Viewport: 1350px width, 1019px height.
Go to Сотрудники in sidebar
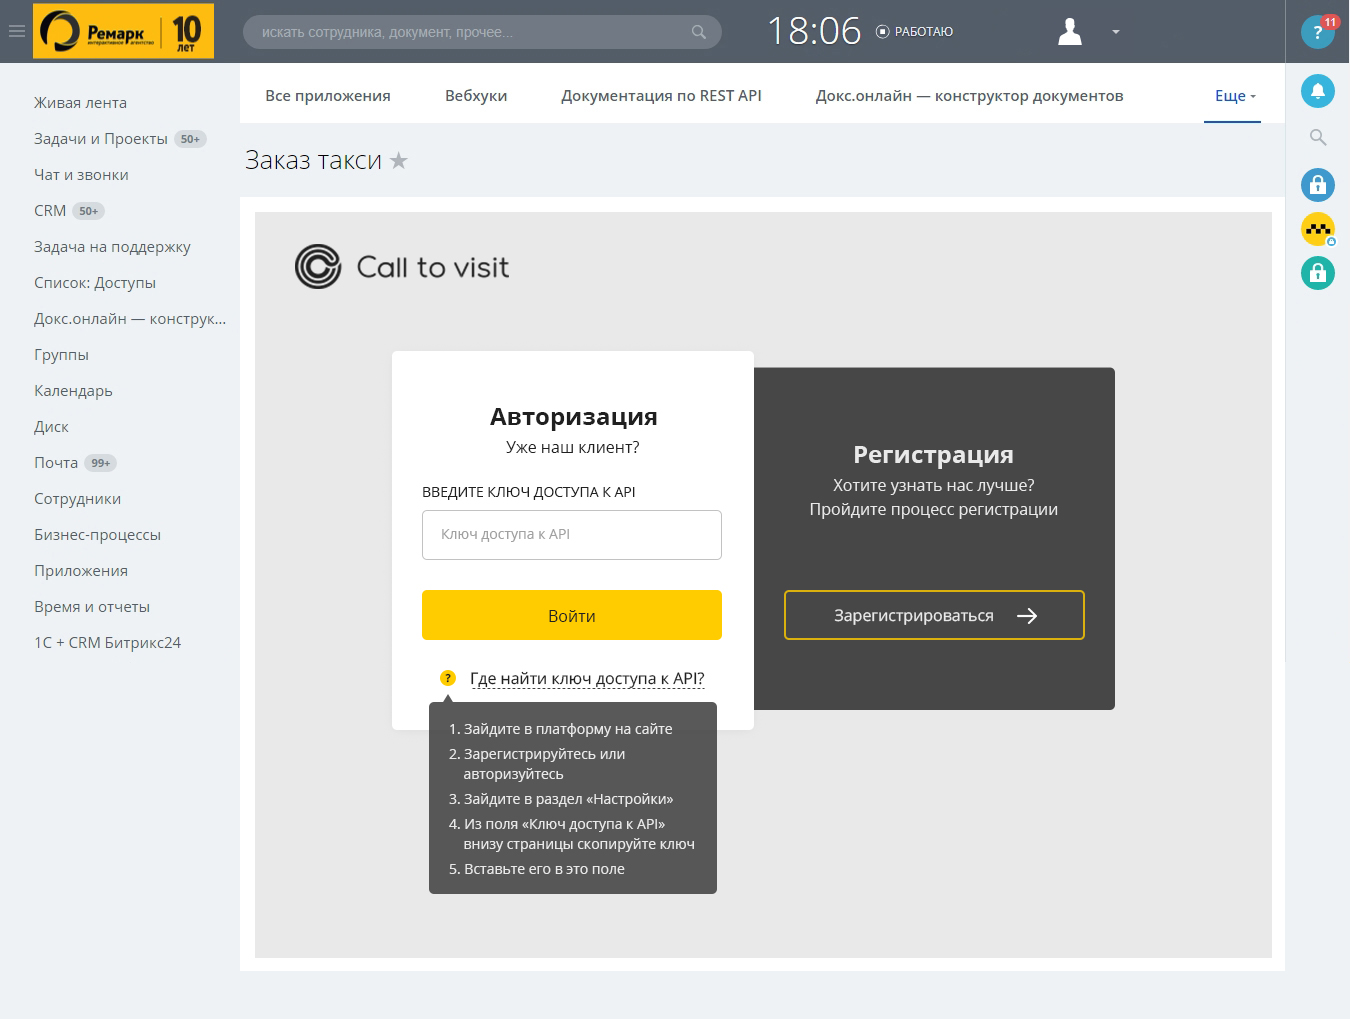coord(77,499)
